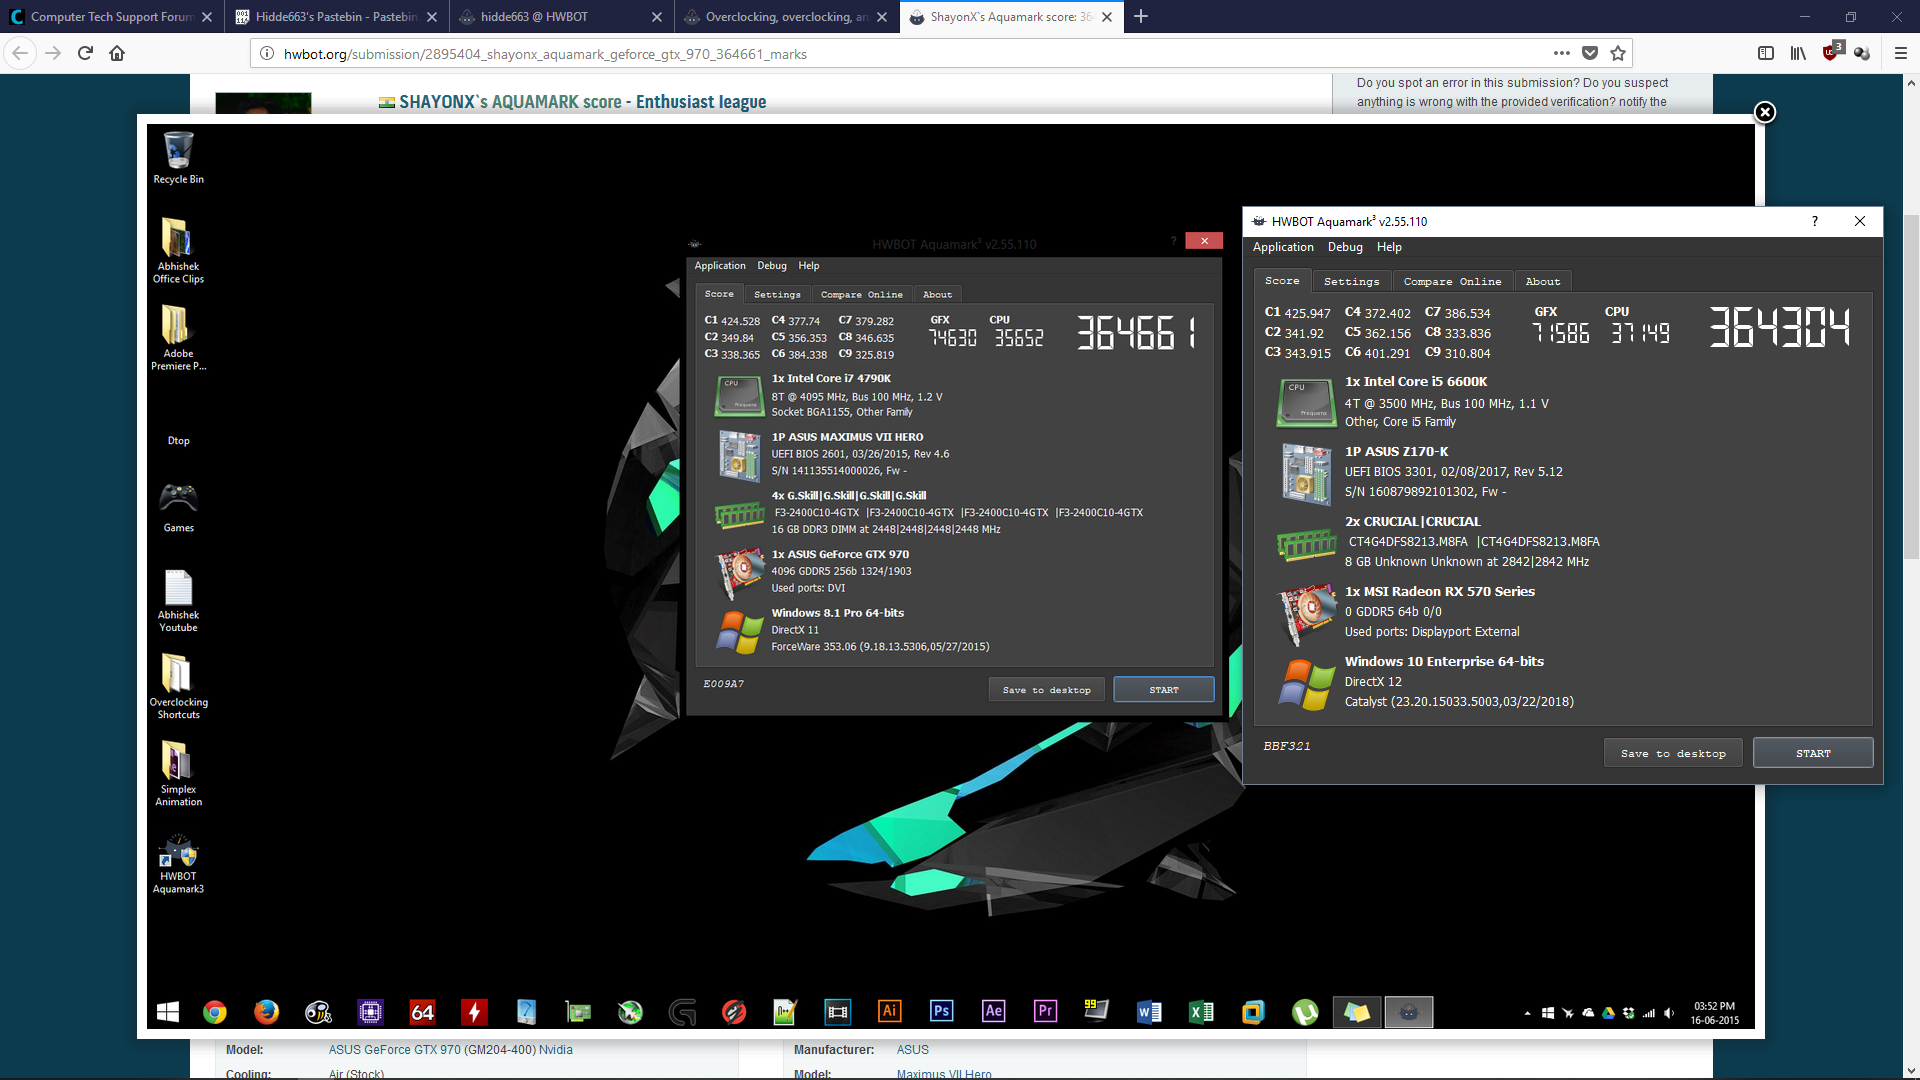Screen dimensions: 1920x1080
Task: Open the Maximus VII Hero model link
Action: [944, 1074]
